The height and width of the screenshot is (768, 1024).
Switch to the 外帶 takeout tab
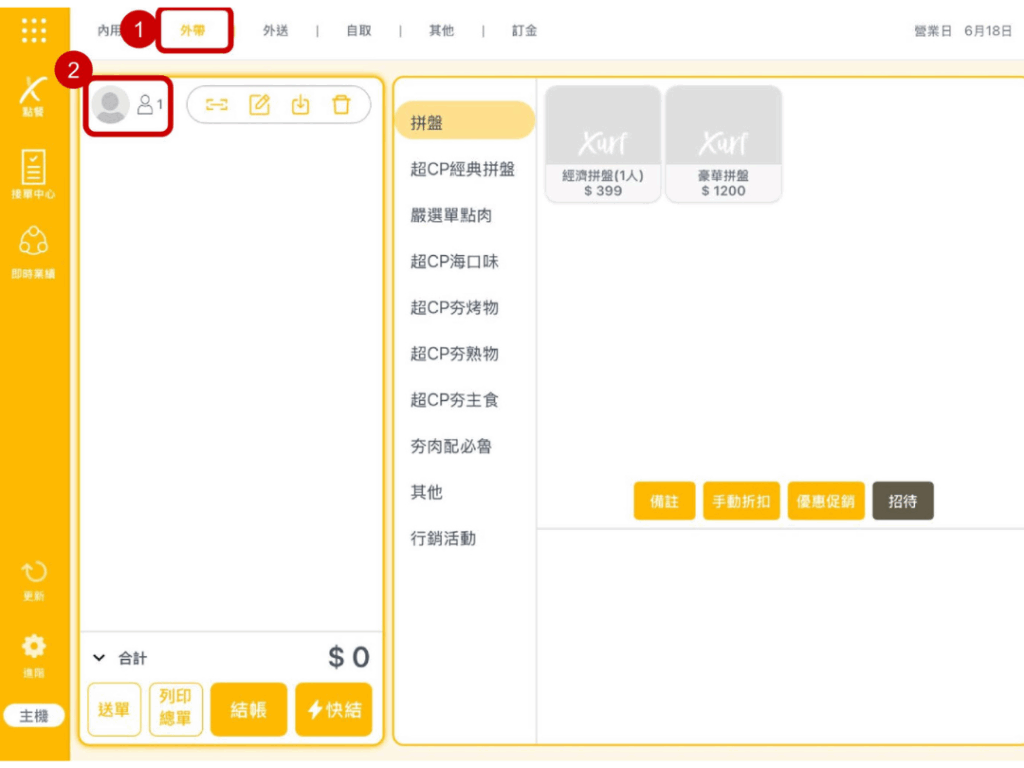coord(193,31)
